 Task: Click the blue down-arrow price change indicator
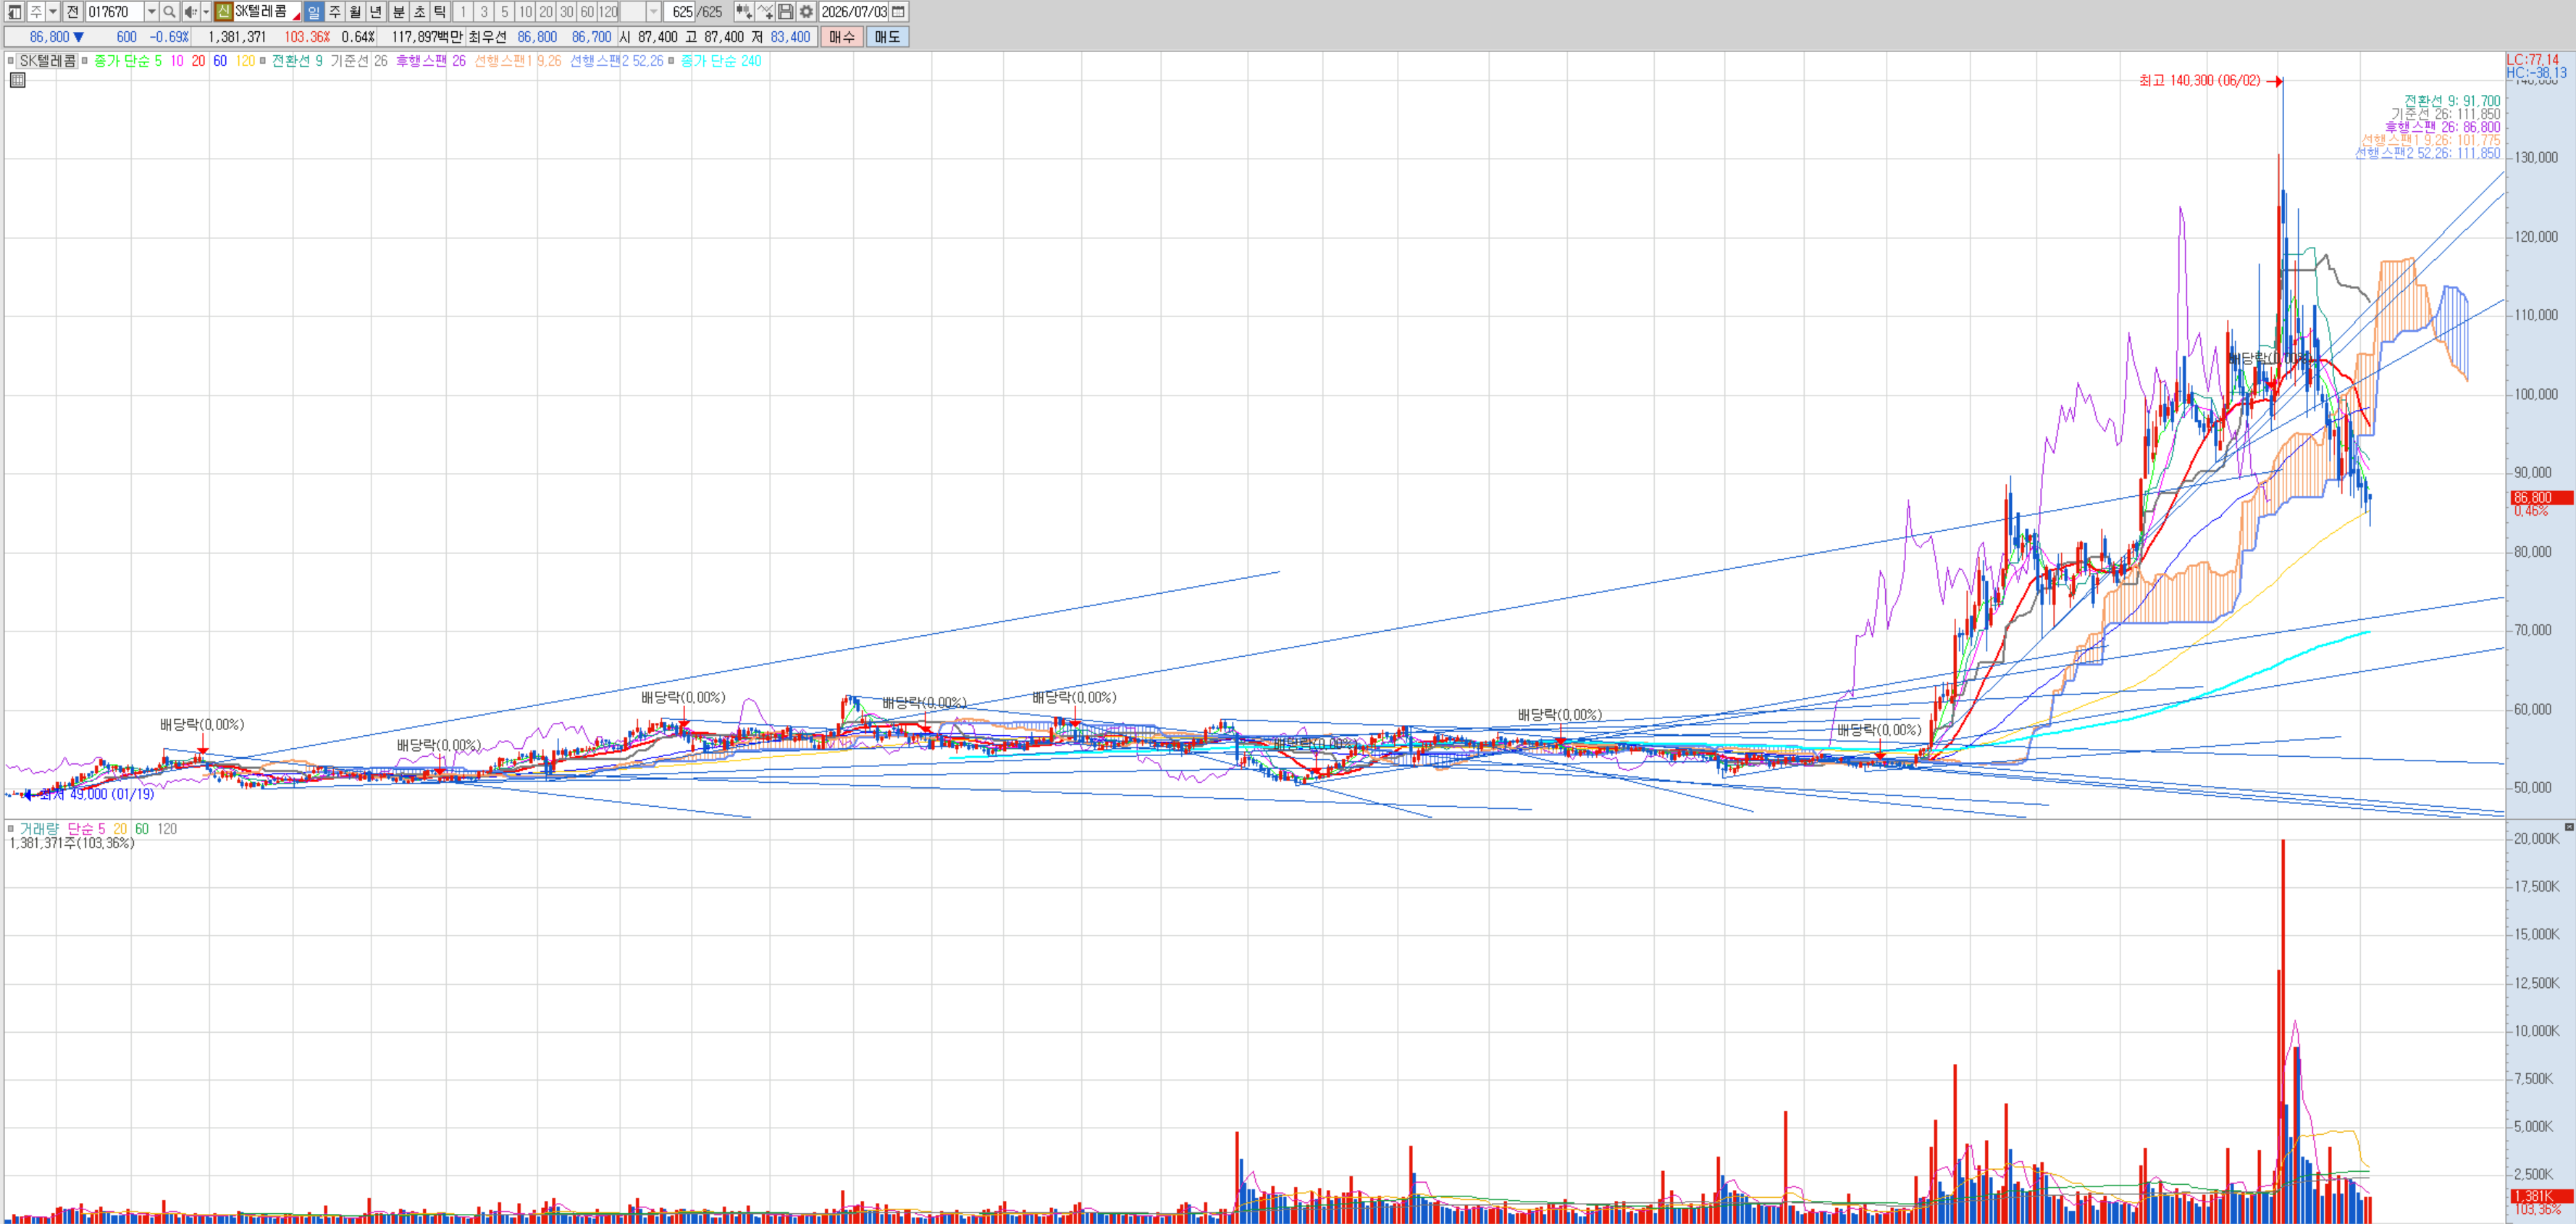79,37
